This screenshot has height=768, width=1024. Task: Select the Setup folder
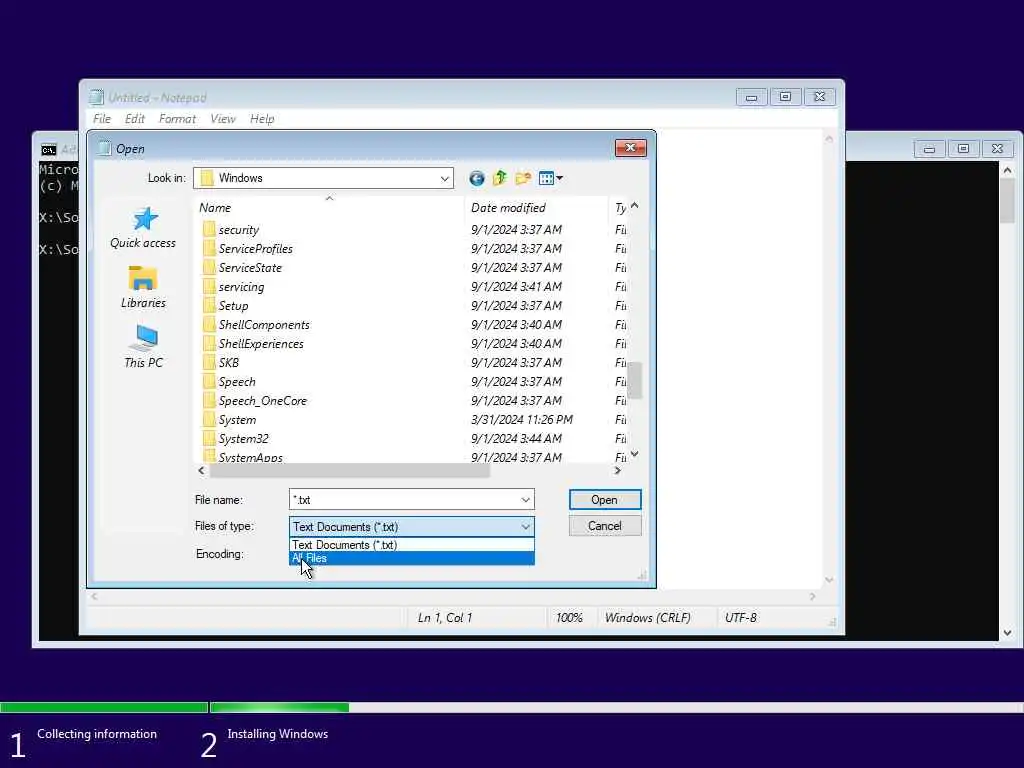point(225,306)
